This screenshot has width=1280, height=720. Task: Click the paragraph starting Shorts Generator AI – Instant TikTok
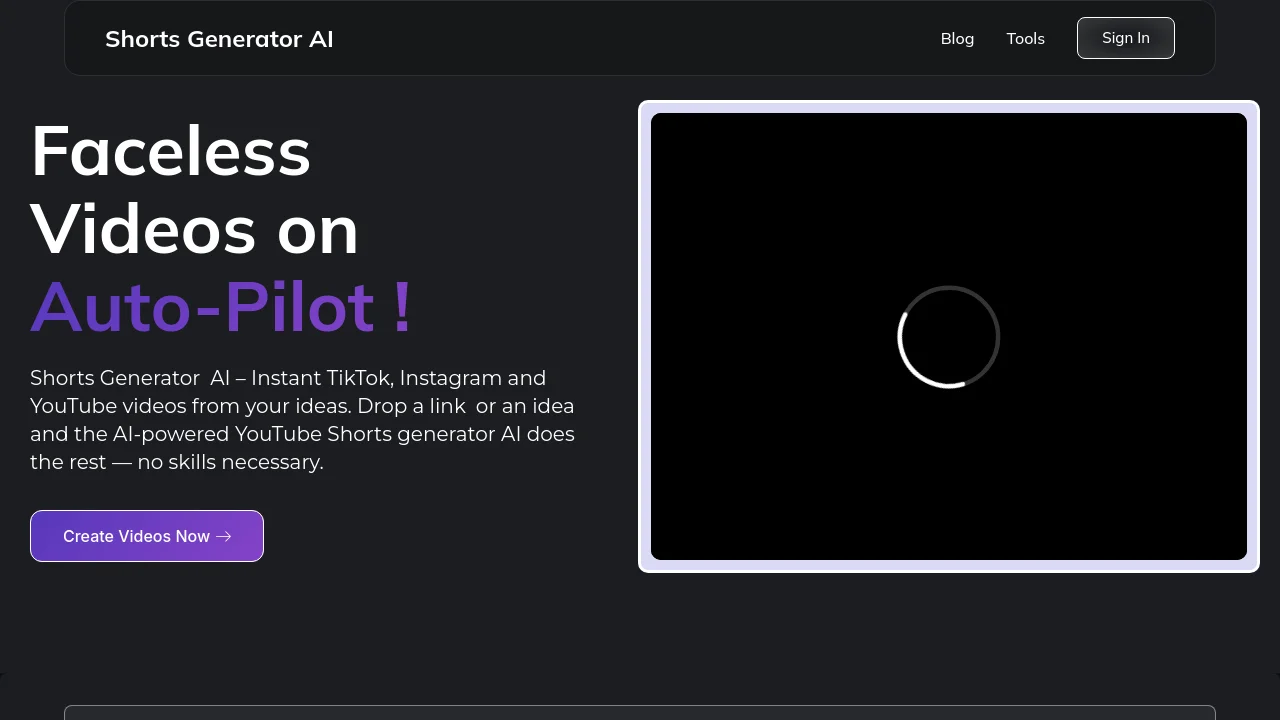pyautogui.click(x=302, y=420)
